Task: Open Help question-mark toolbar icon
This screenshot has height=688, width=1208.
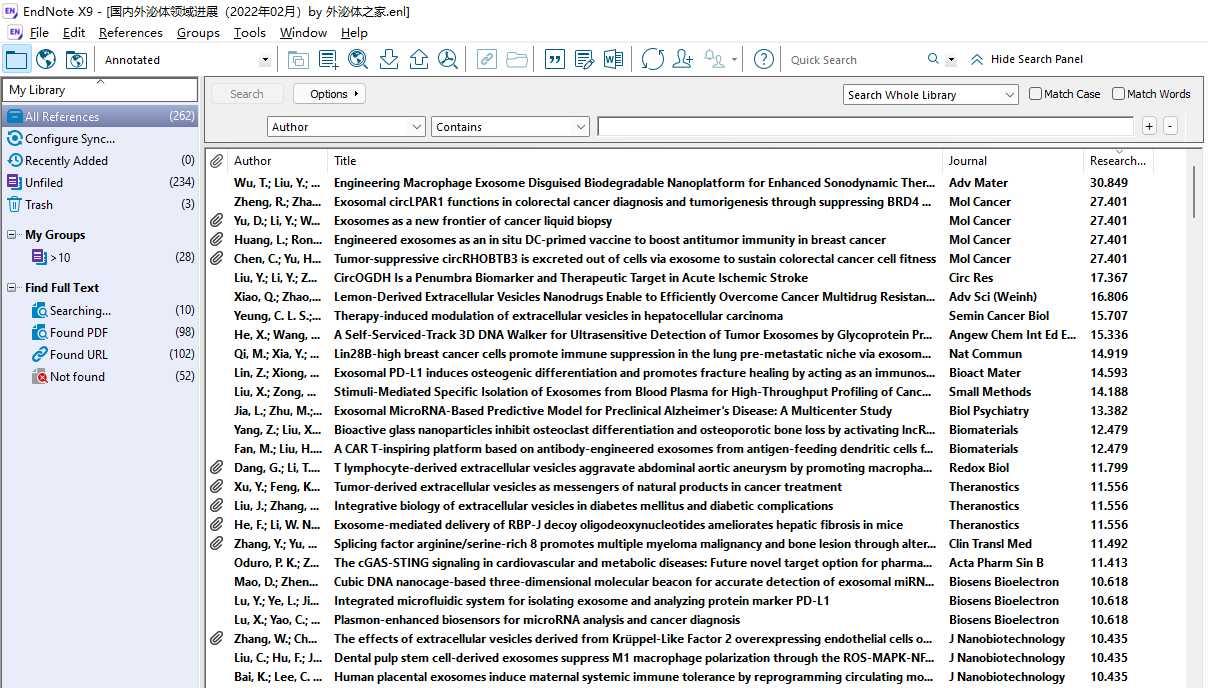Action: pyautogui.click(x=764, y=59)
